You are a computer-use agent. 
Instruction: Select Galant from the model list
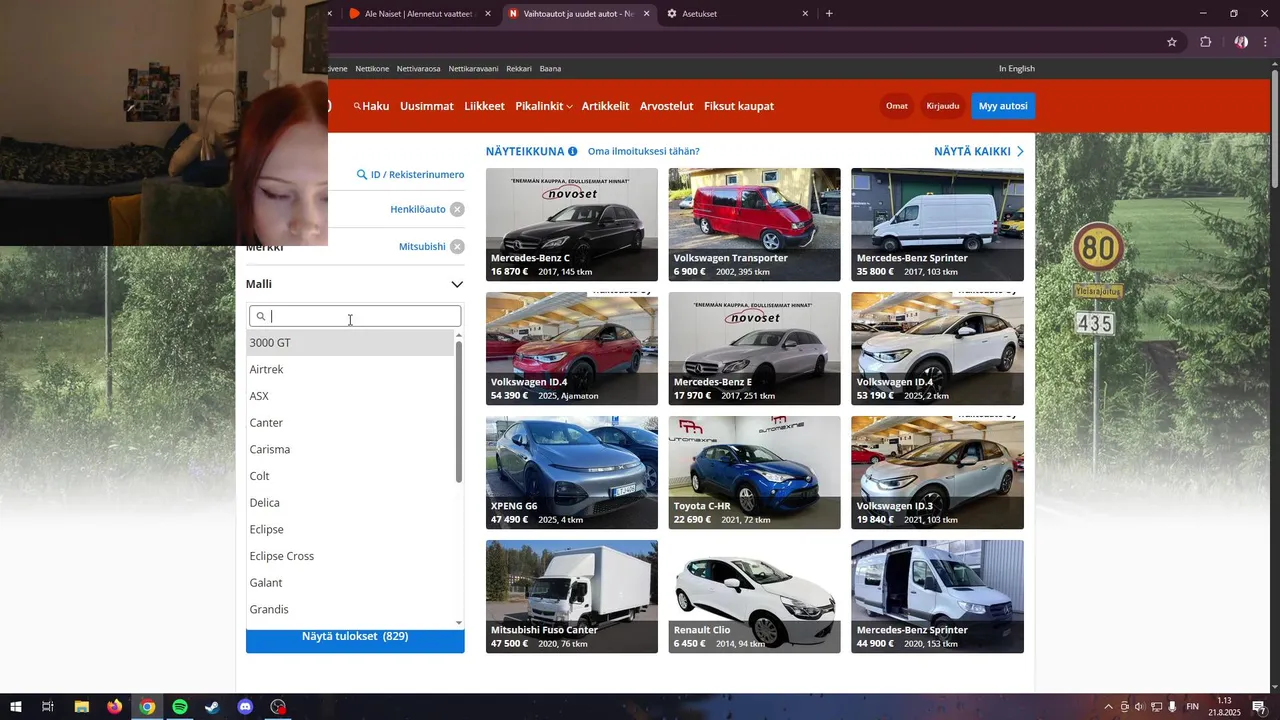coord(351,583)
